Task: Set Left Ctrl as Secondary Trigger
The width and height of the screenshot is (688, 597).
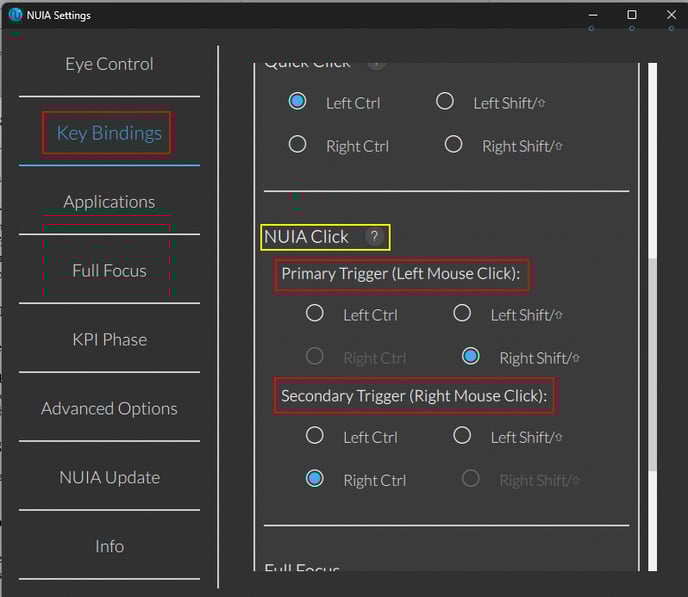Action: (x=315, y=436)
